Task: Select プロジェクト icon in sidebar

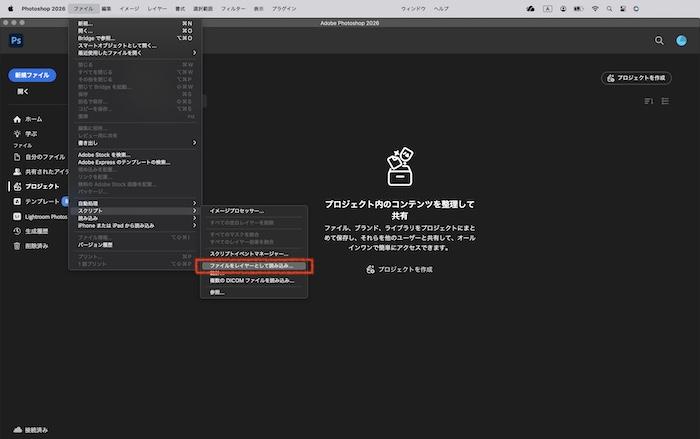Action: pos(17,186)
